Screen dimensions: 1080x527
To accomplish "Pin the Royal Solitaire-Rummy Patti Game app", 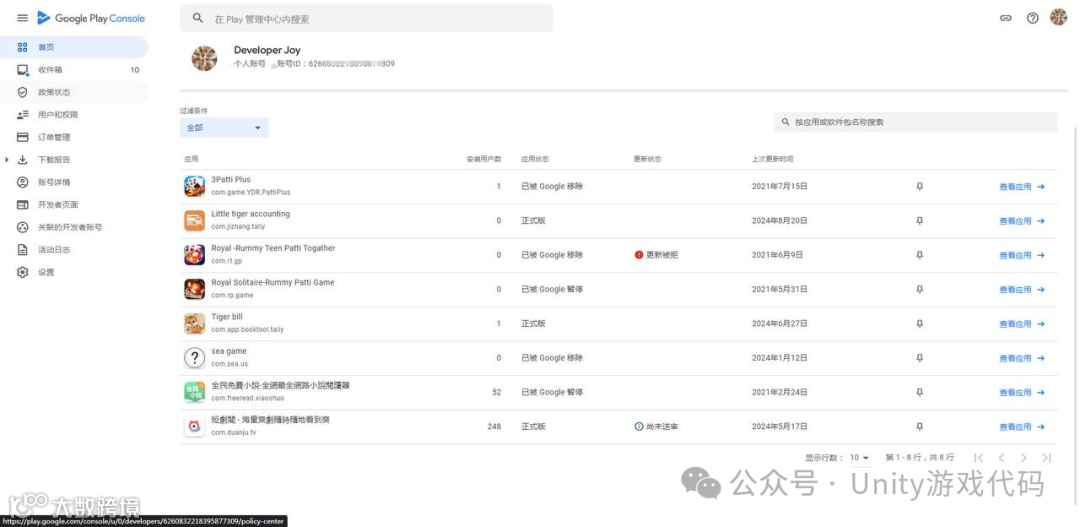I will pos(920,289).
